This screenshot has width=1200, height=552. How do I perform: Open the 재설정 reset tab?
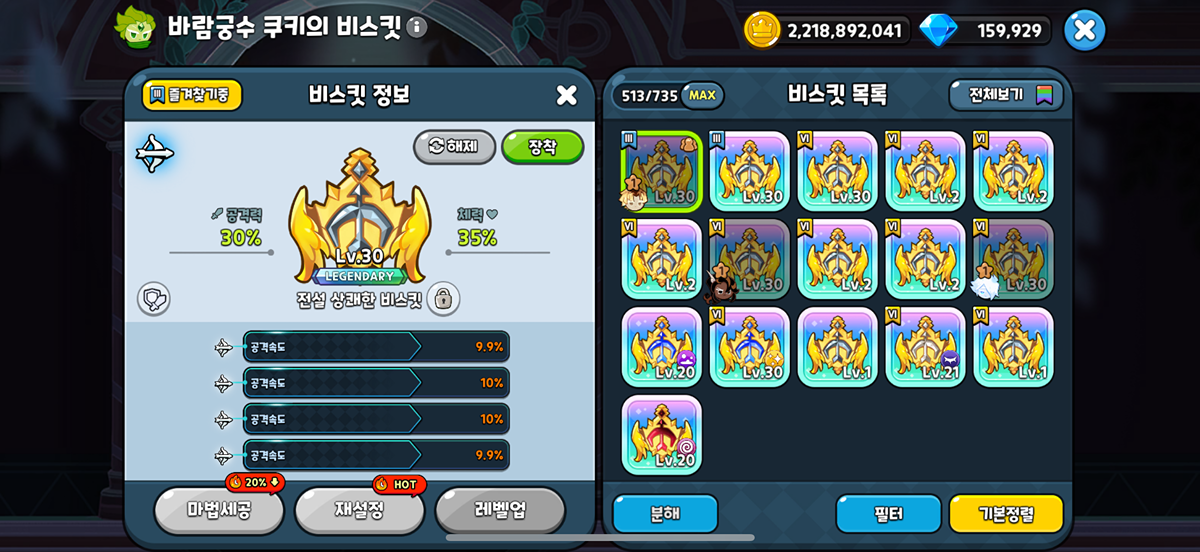tap(359, 511)
